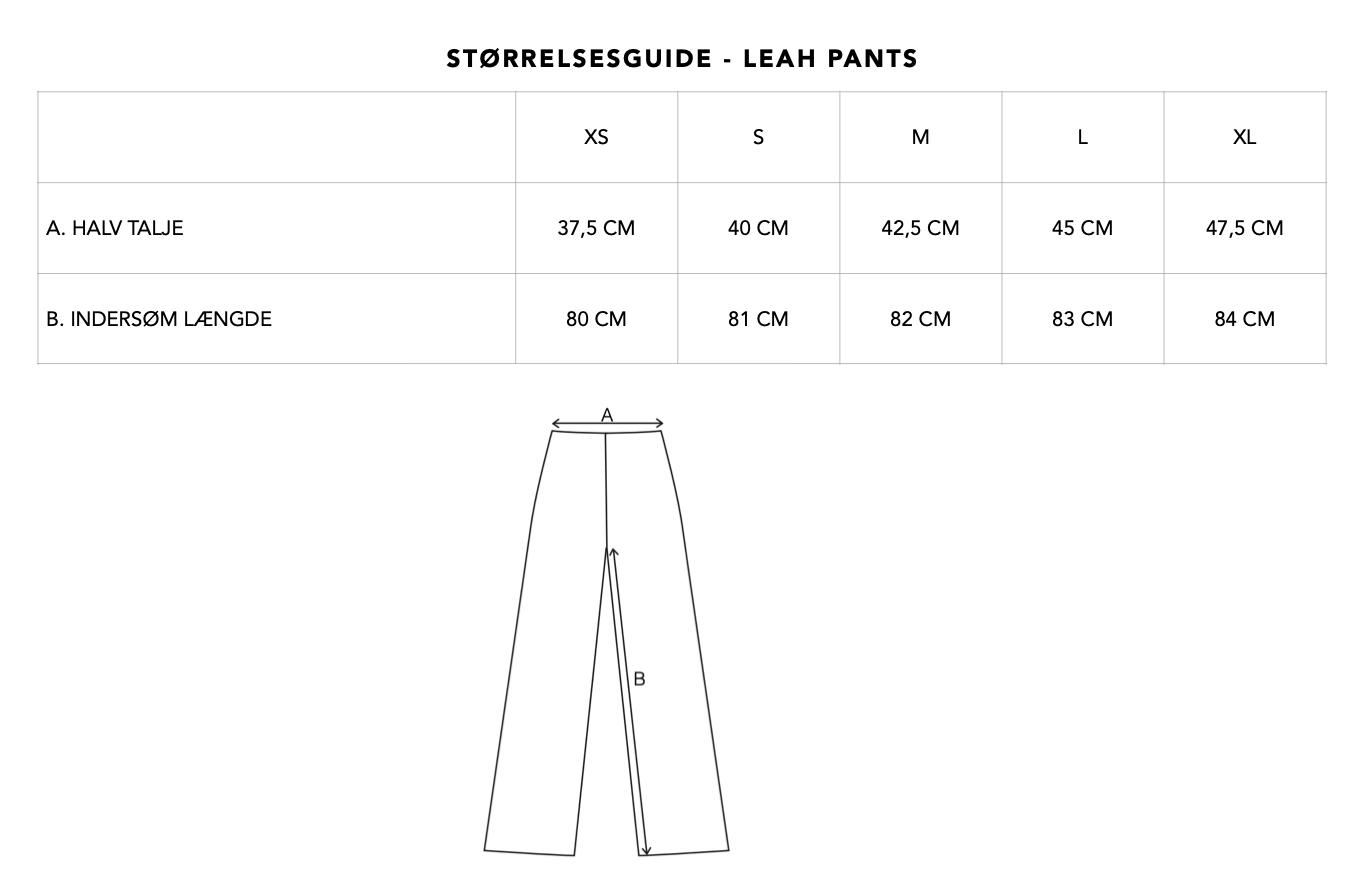Click the horizontal waist measurement arrow
This screenshot has width=1360, height=888.
(580, 424)
